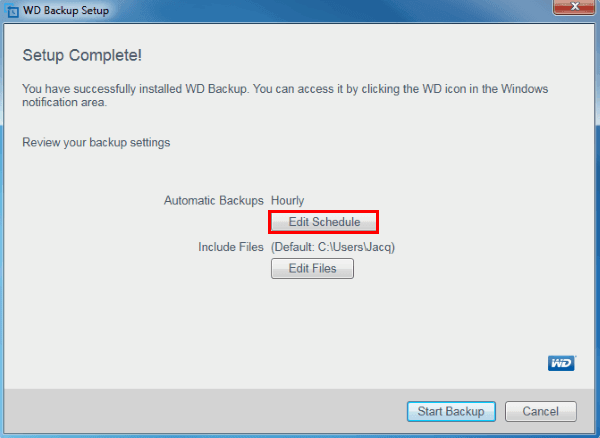The height and width of the screenshot is (438, 600).
Task: Close the WD Backup Setup window
Action: (x=571, y=9)
